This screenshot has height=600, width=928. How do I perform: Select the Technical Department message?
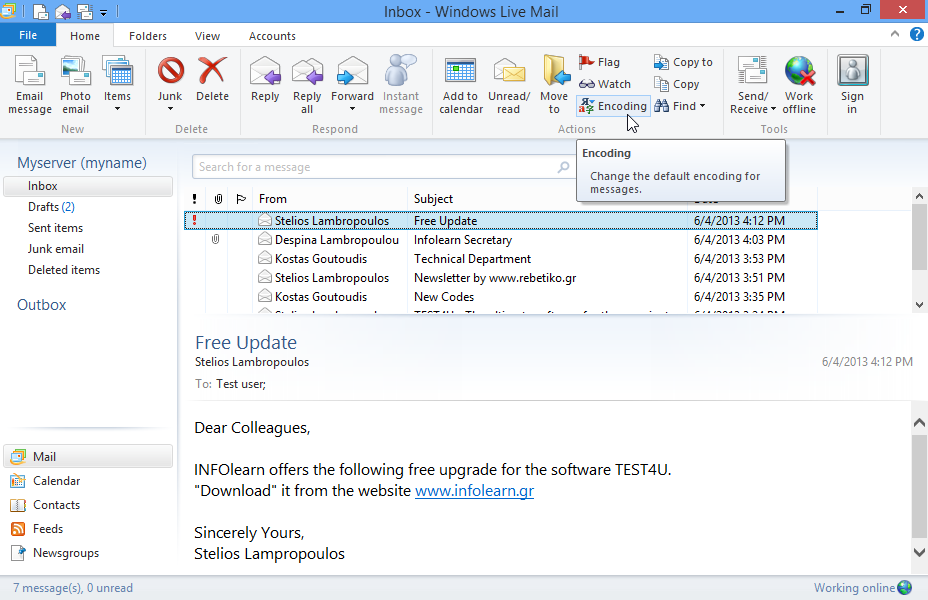(501, 259)
